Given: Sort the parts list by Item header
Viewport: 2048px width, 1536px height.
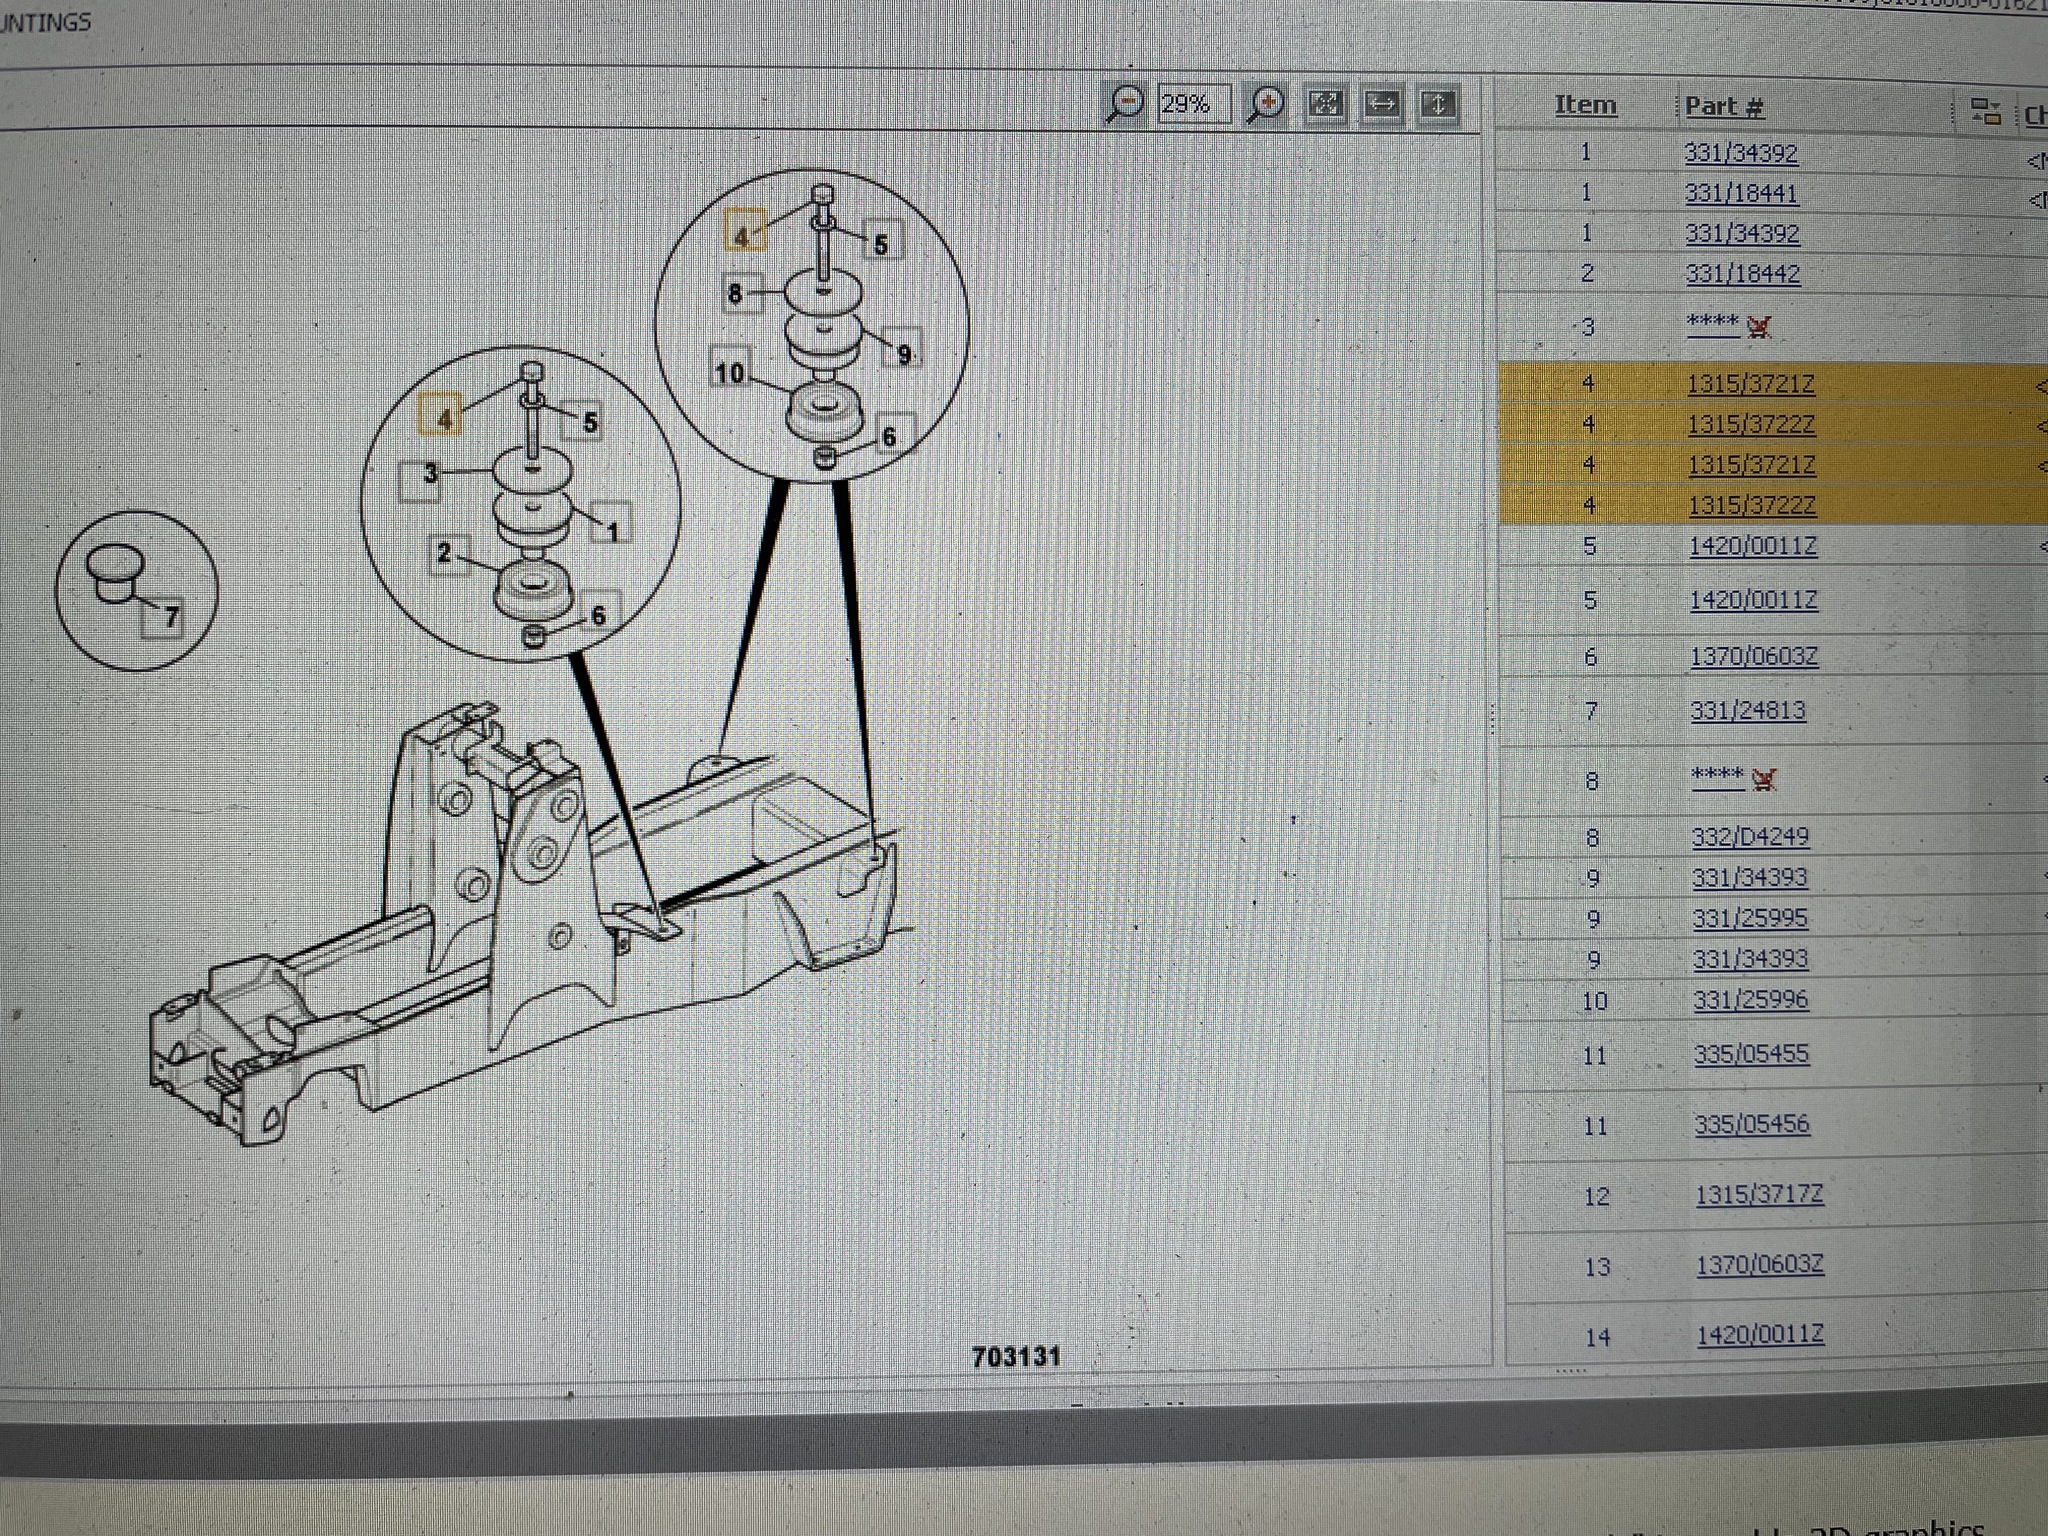Looking at the screenshot, I should [1585, 105].
